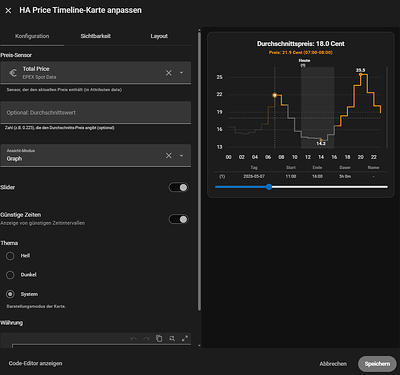Open search in the currency code editor

pos(172,338)
